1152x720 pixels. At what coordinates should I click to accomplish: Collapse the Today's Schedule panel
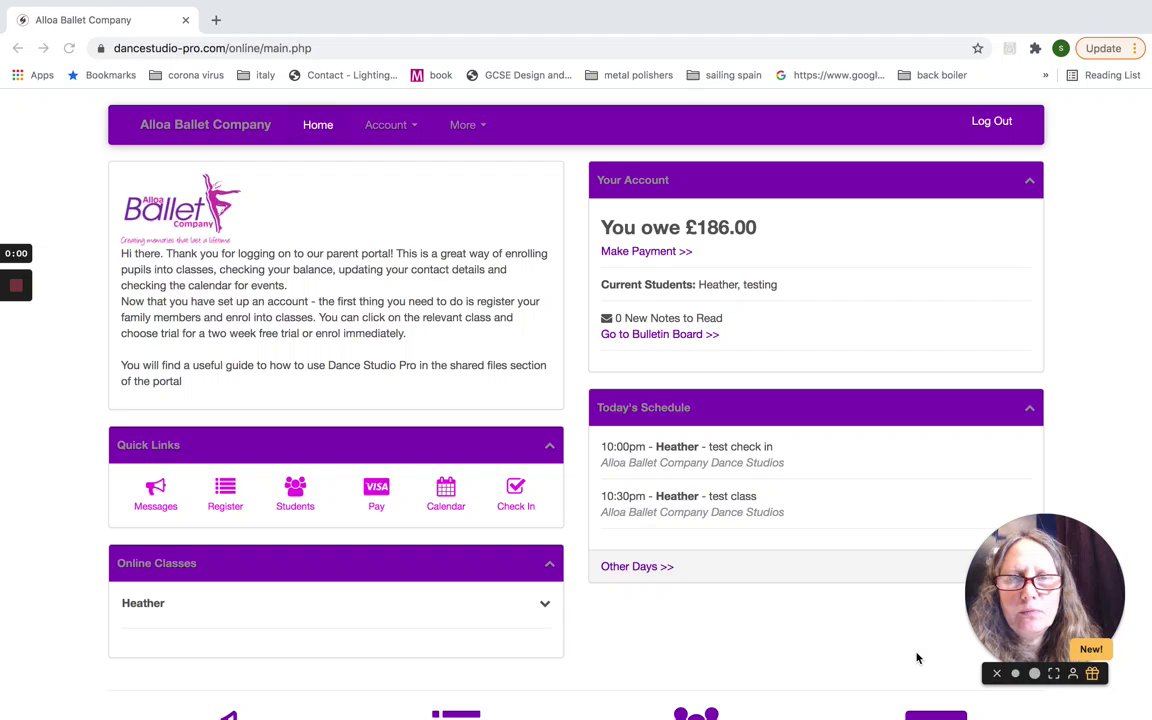(x=1029, y=408)
